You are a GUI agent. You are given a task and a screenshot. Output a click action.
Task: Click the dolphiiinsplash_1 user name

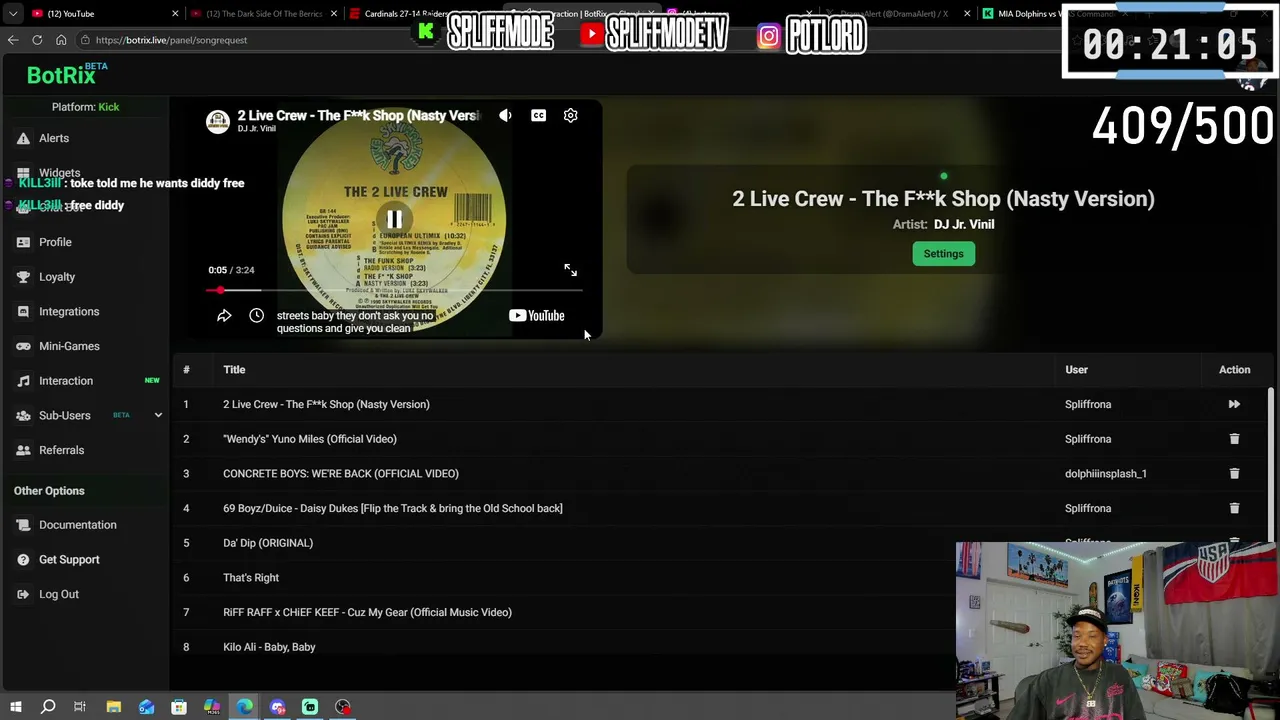(x=1106, y=474)
